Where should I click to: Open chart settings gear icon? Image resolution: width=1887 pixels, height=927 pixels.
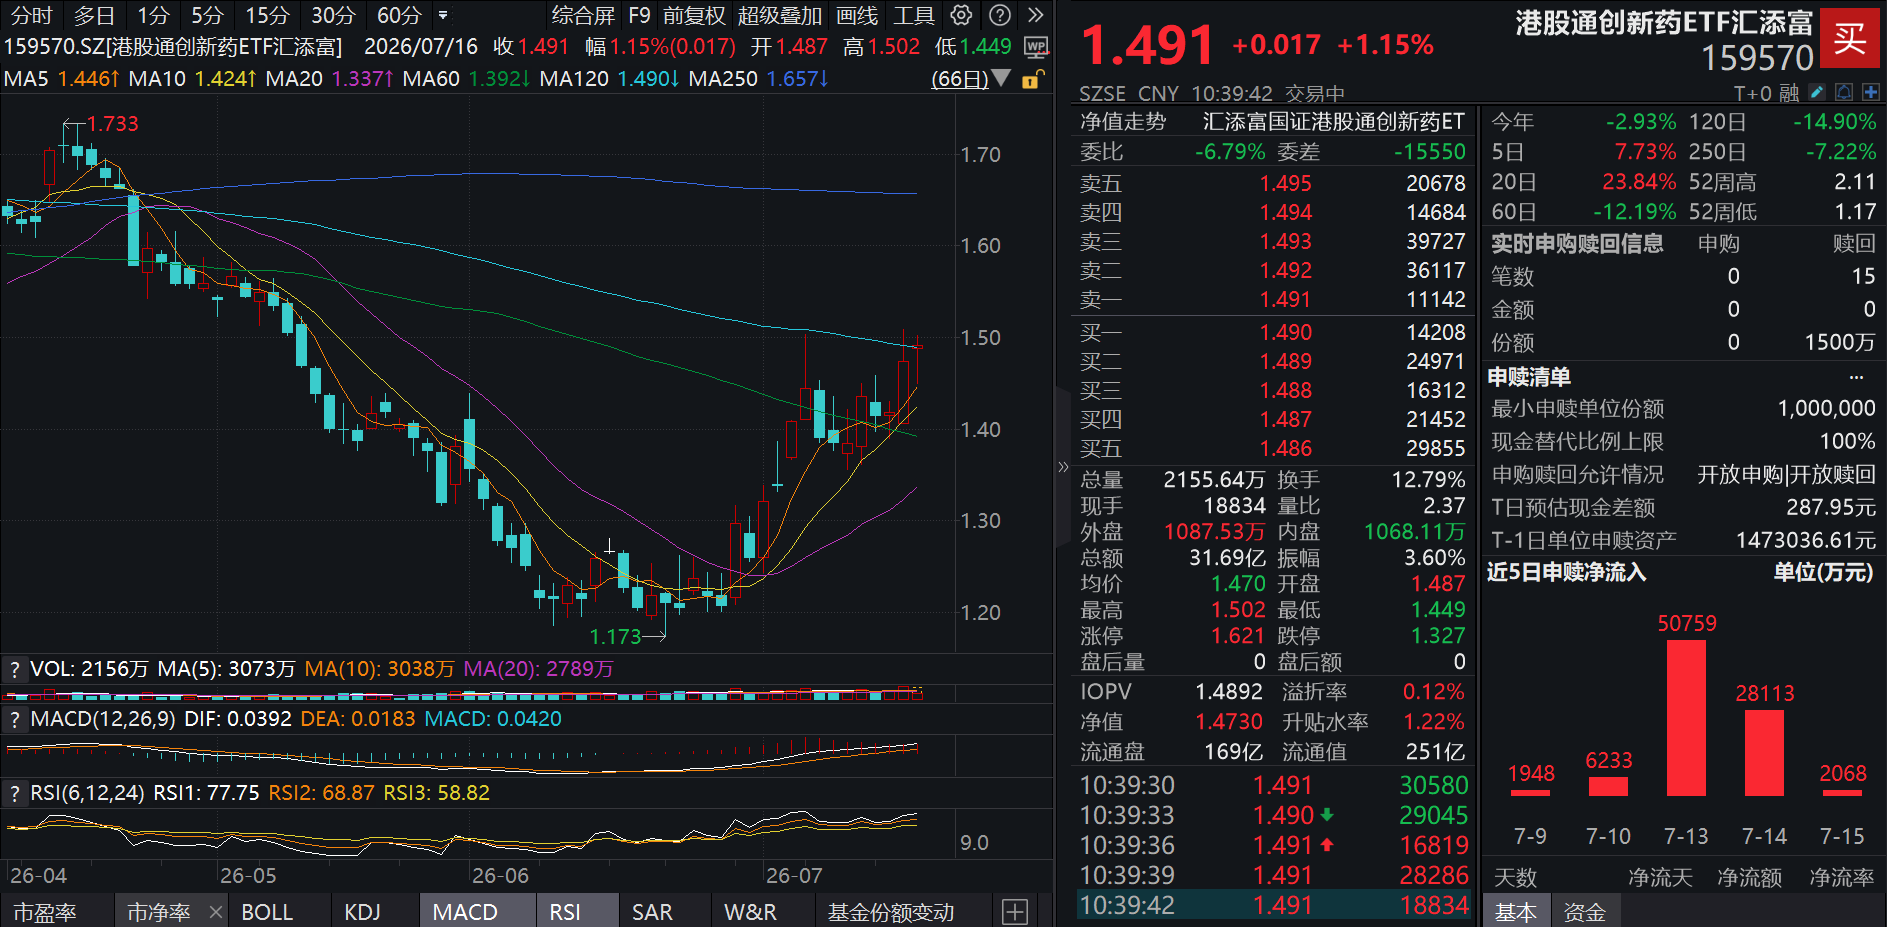click(x=961, y=15)
